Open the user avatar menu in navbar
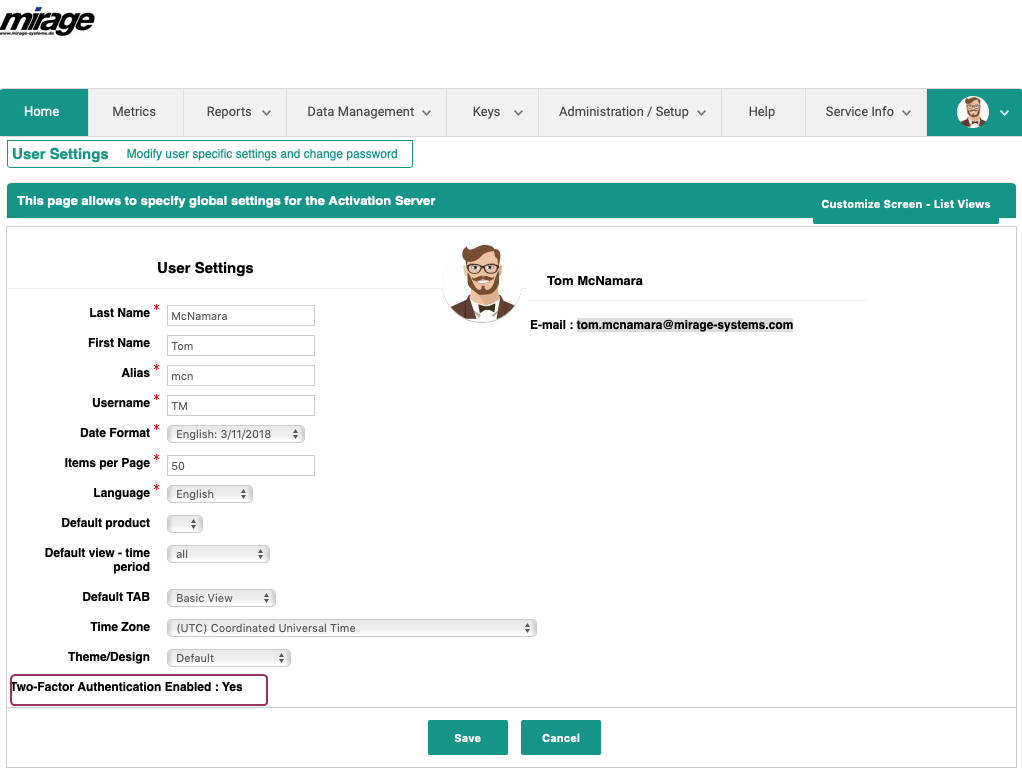 982,112
